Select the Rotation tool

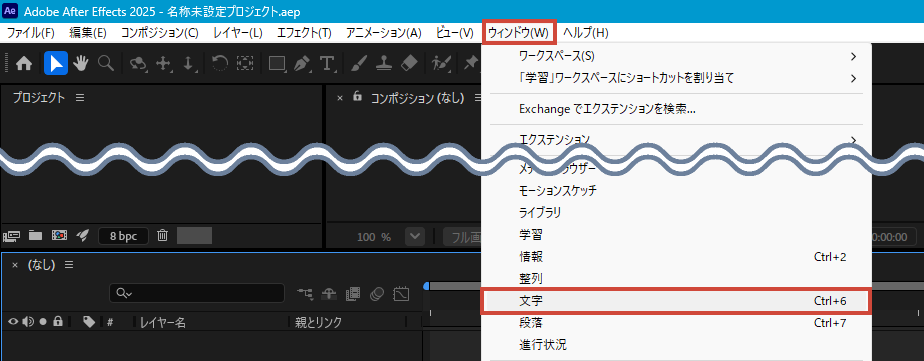click(219, 64)
